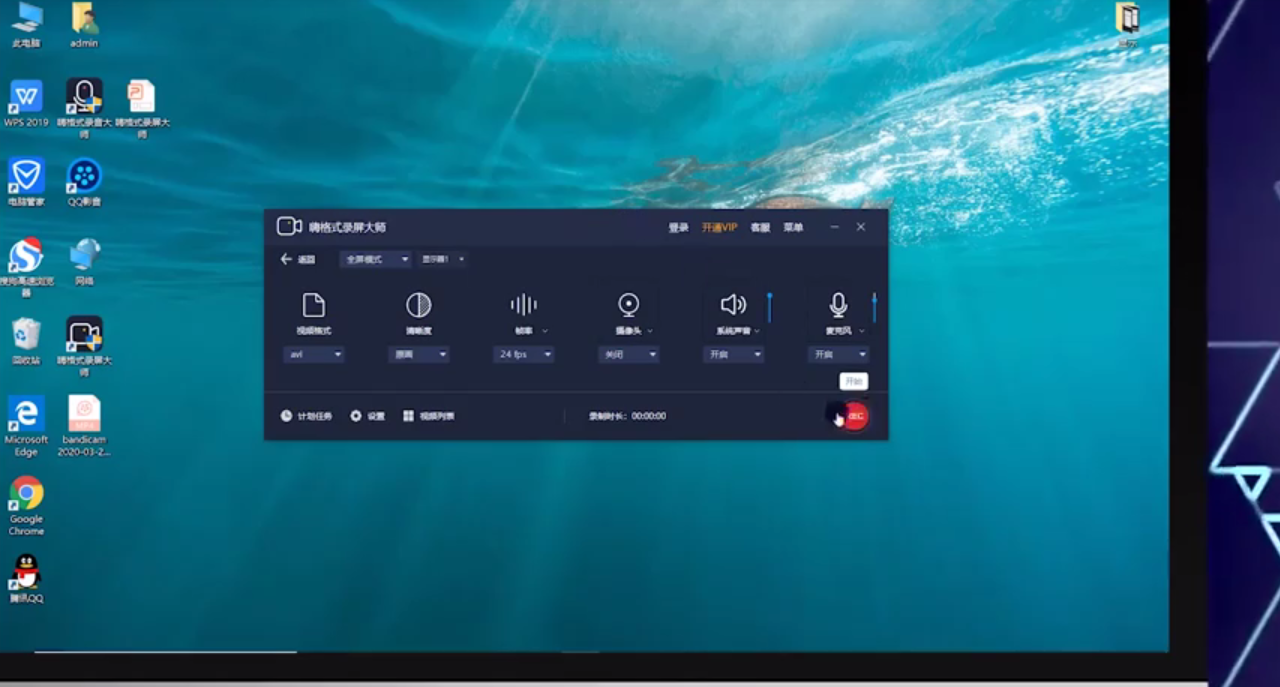Open the Recycle Bin desktop icon
This screenshot has width=1280, height=687.
pyautogui.click(x=26, y=341)
